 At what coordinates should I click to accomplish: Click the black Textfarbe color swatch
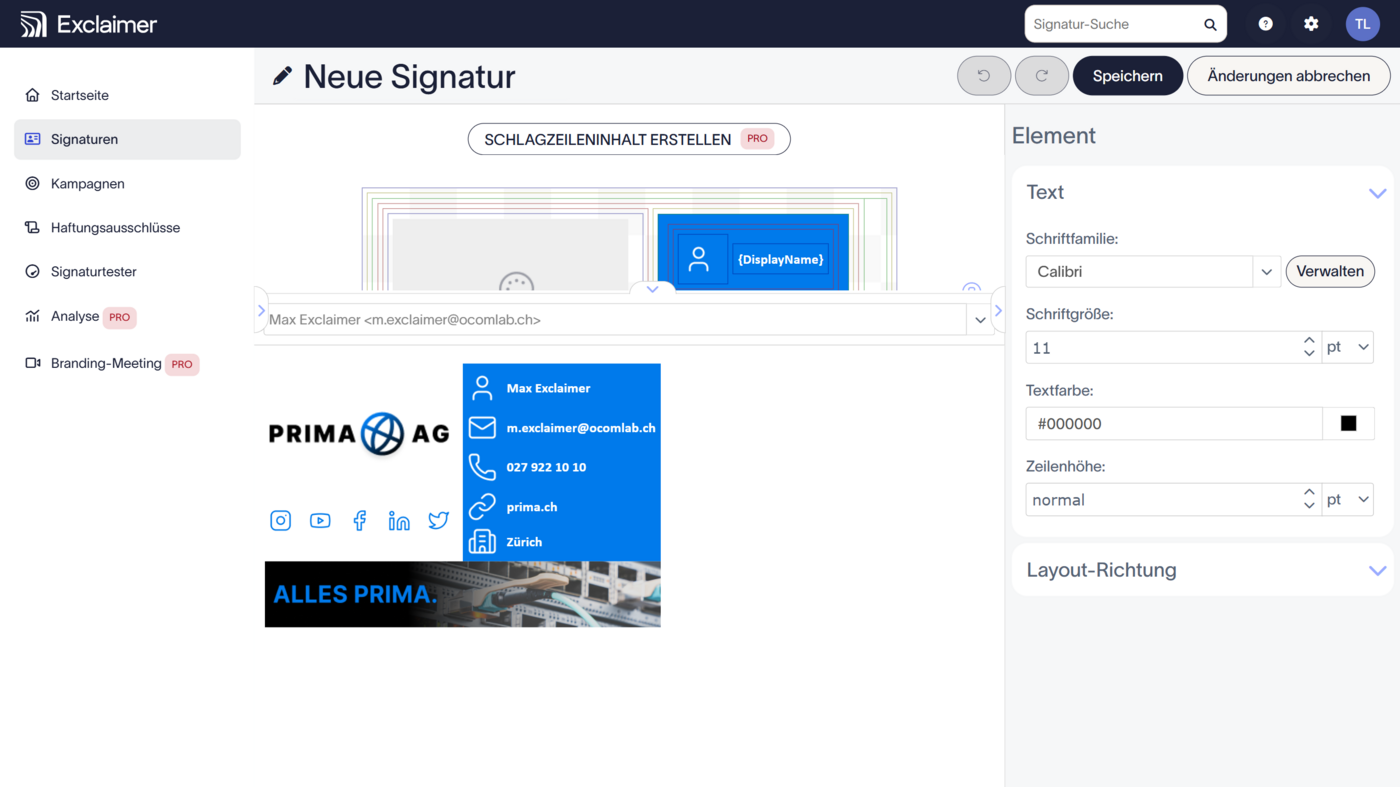pos(1348,424)
